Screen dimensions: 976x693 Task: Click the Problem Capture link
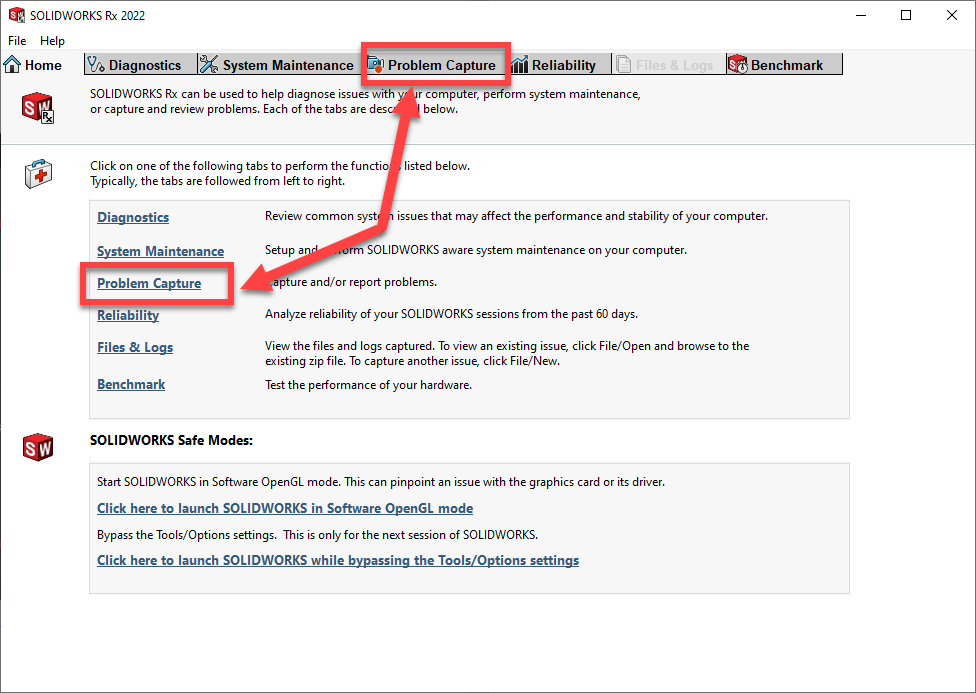149,283
